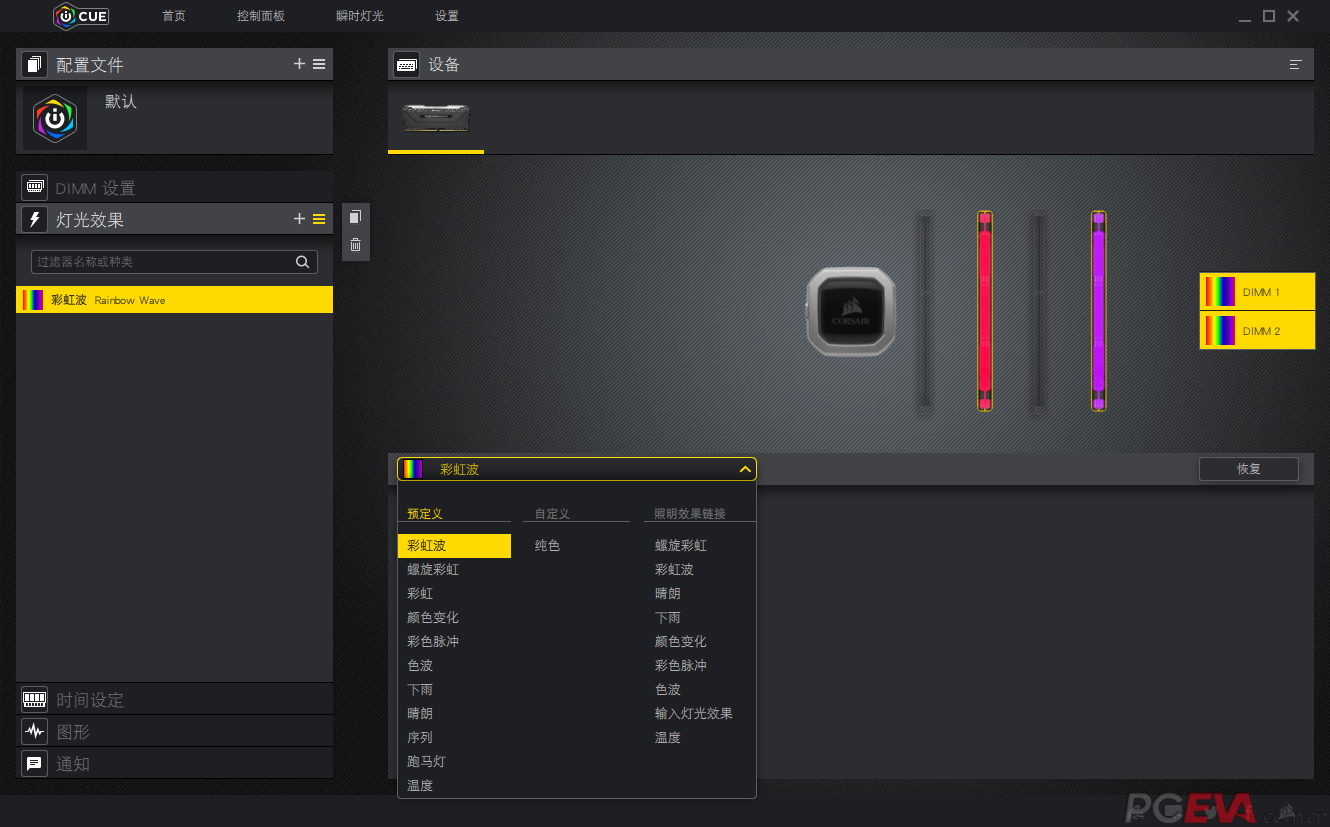This screenshot has height=827, width=1330.
Task: Open the 灯光效果 hamburger menu
Action: (319, 219)
